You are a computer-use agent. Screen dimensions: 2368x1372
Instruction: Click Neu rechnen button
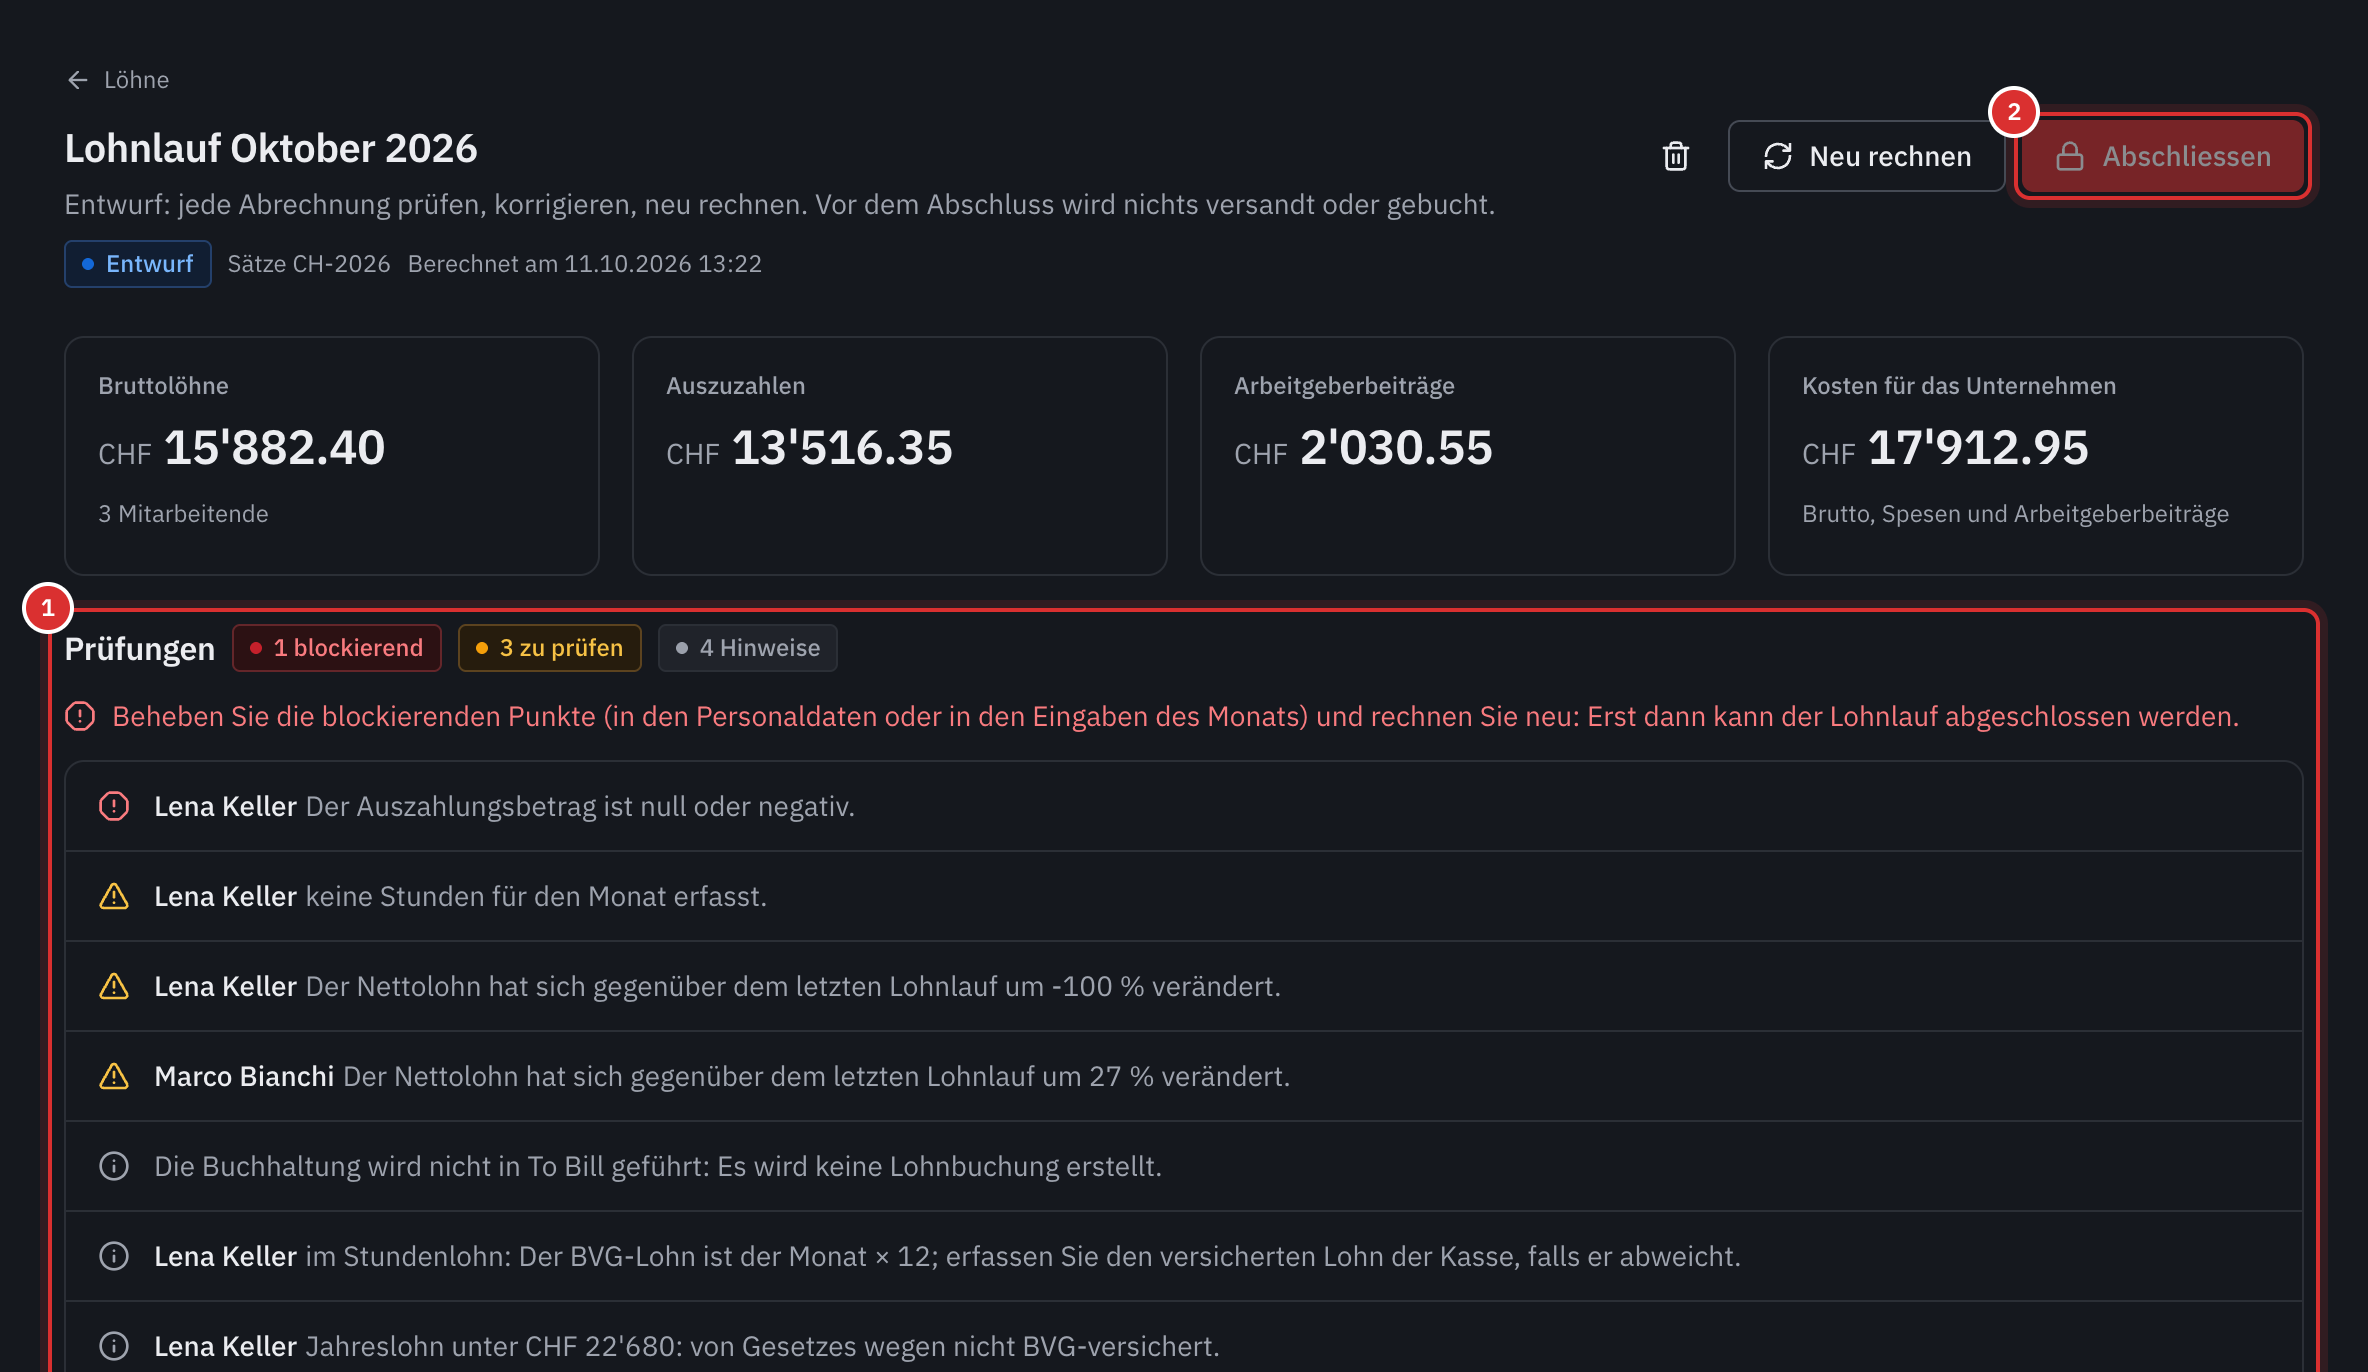(x=1866, y=156)
